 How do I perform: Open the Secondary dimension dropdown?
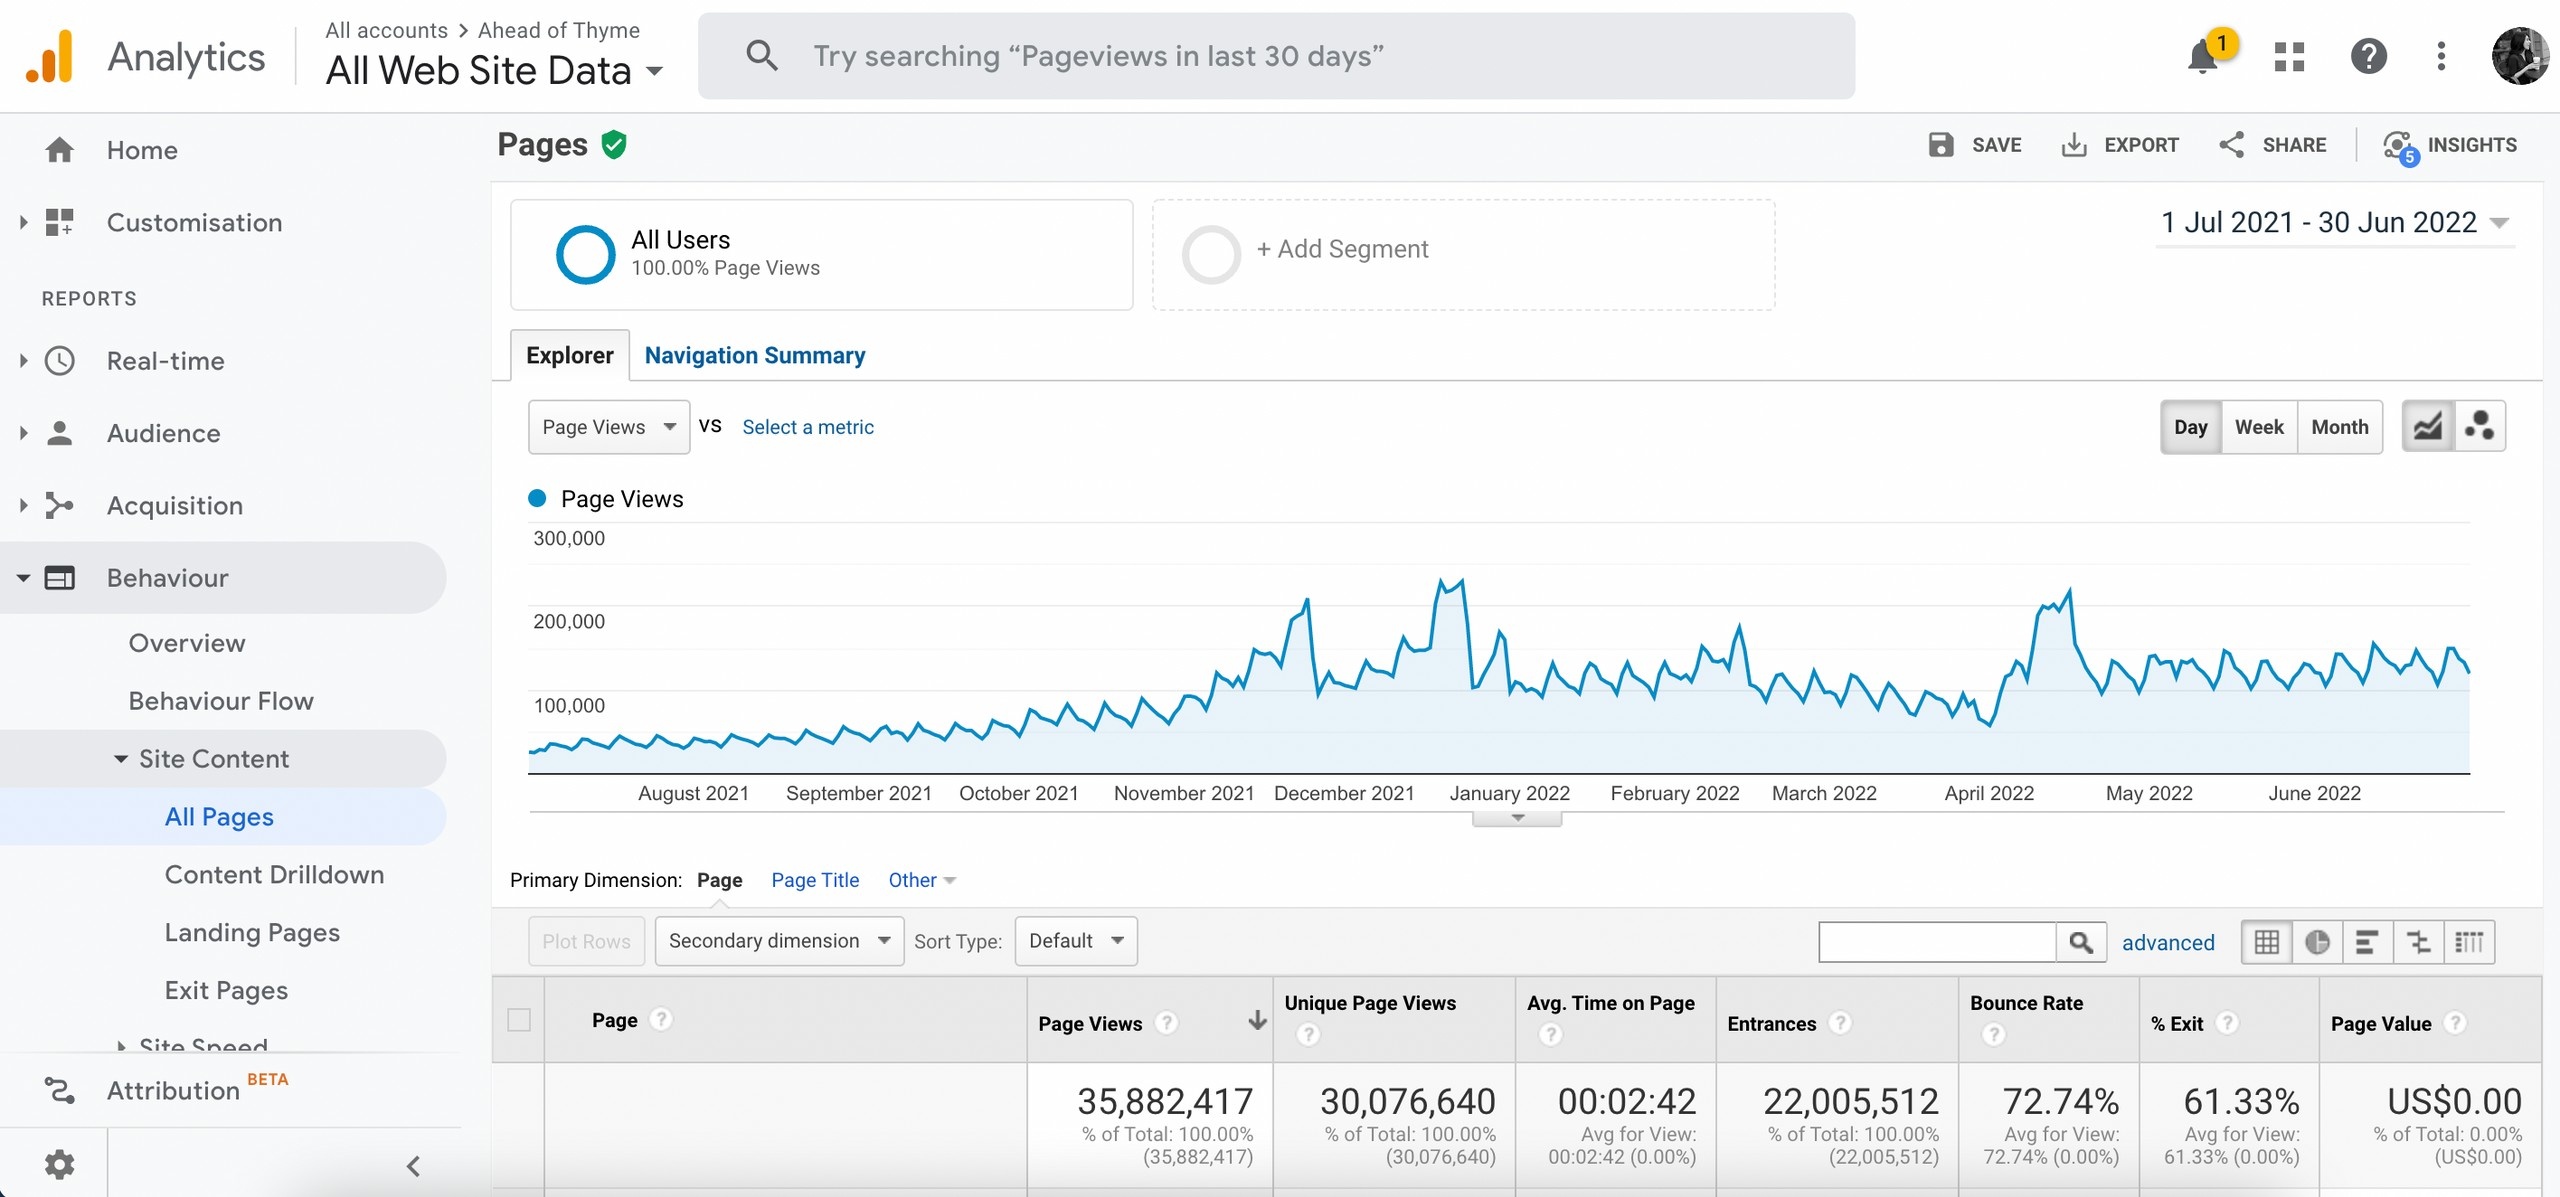[779, 941]
